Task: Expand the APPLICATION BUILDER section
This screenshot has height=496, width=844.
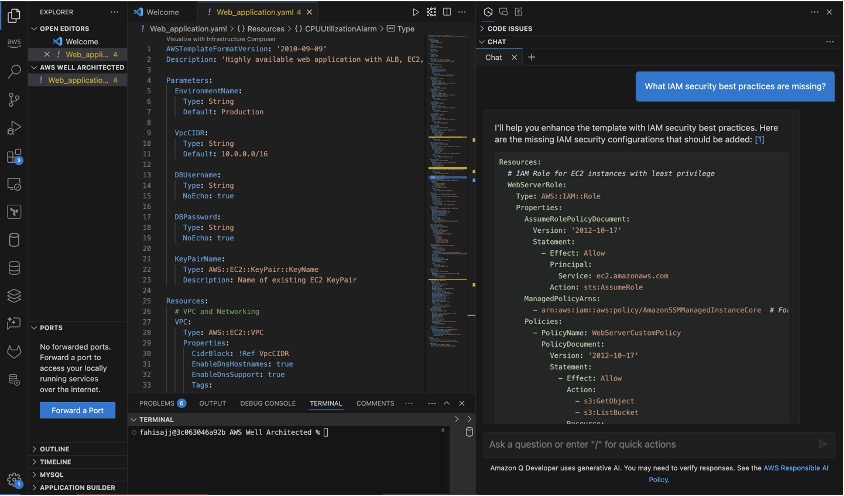Action: click(x=77, y=487)
